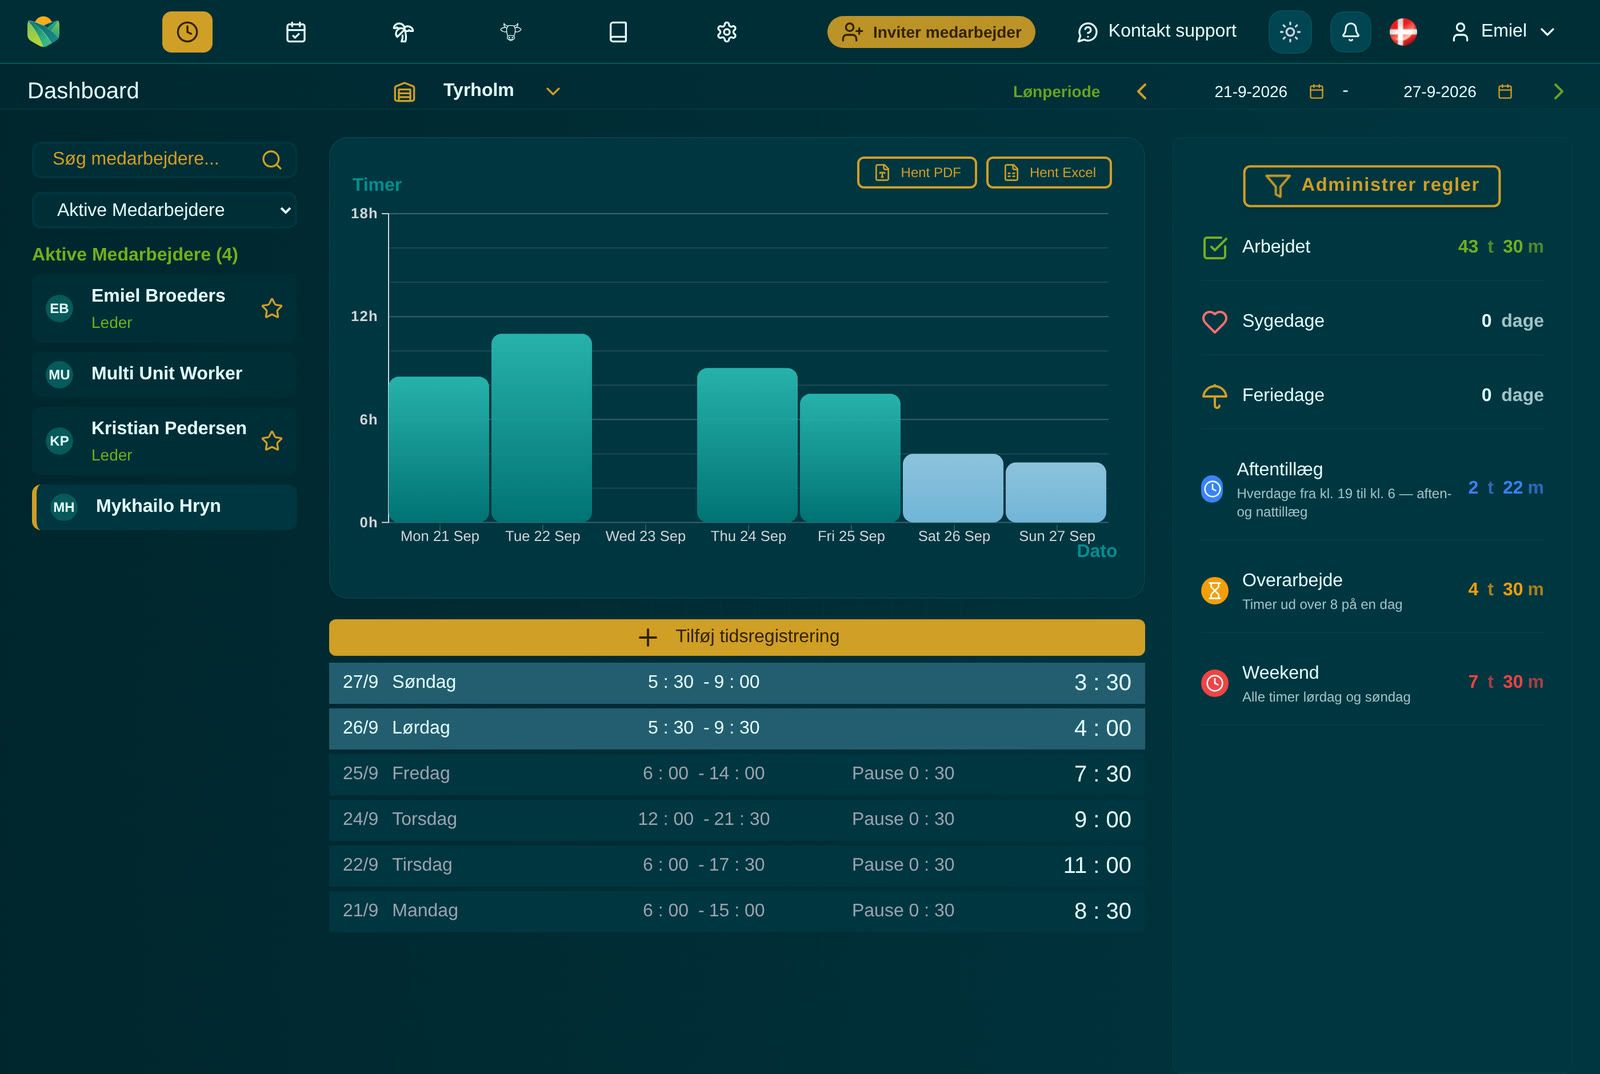Open the 22/9 Tirsdag time entry
The width and height of the screenshot is (1600, 1074).
[x=737, y=866]
